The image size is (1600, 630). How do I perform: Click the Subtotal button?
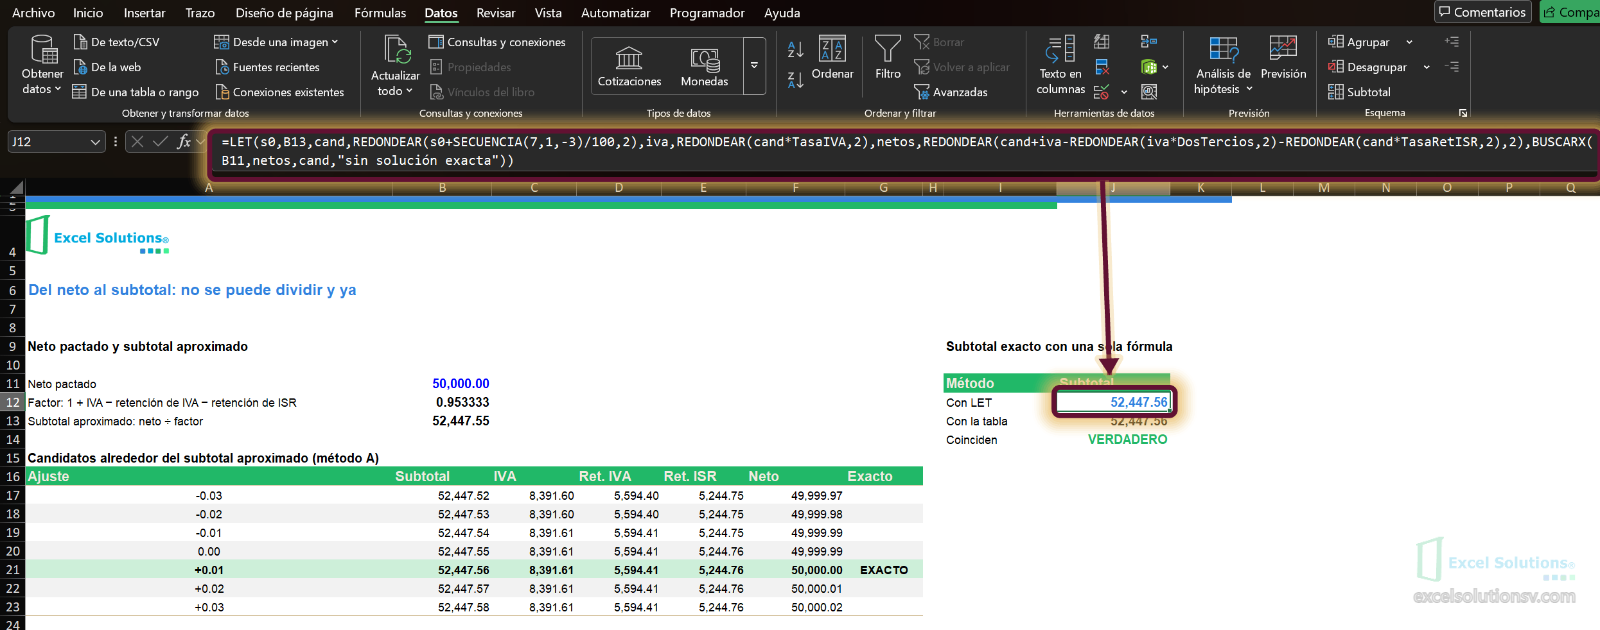(1359, 92)
